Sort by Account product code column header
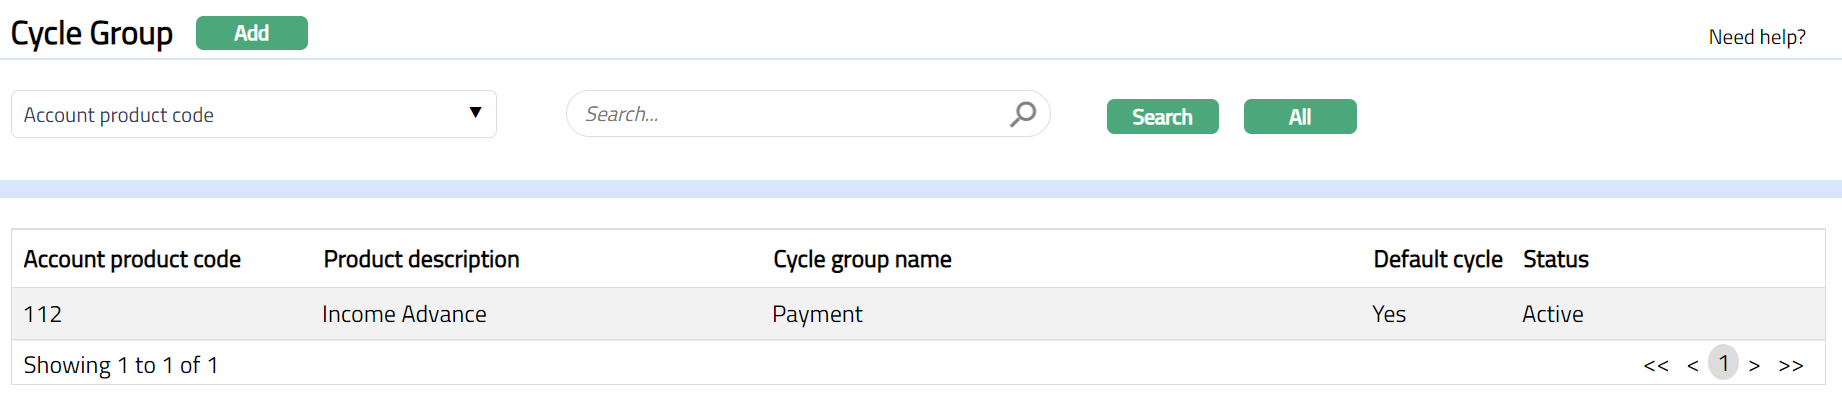 point(132,260)
